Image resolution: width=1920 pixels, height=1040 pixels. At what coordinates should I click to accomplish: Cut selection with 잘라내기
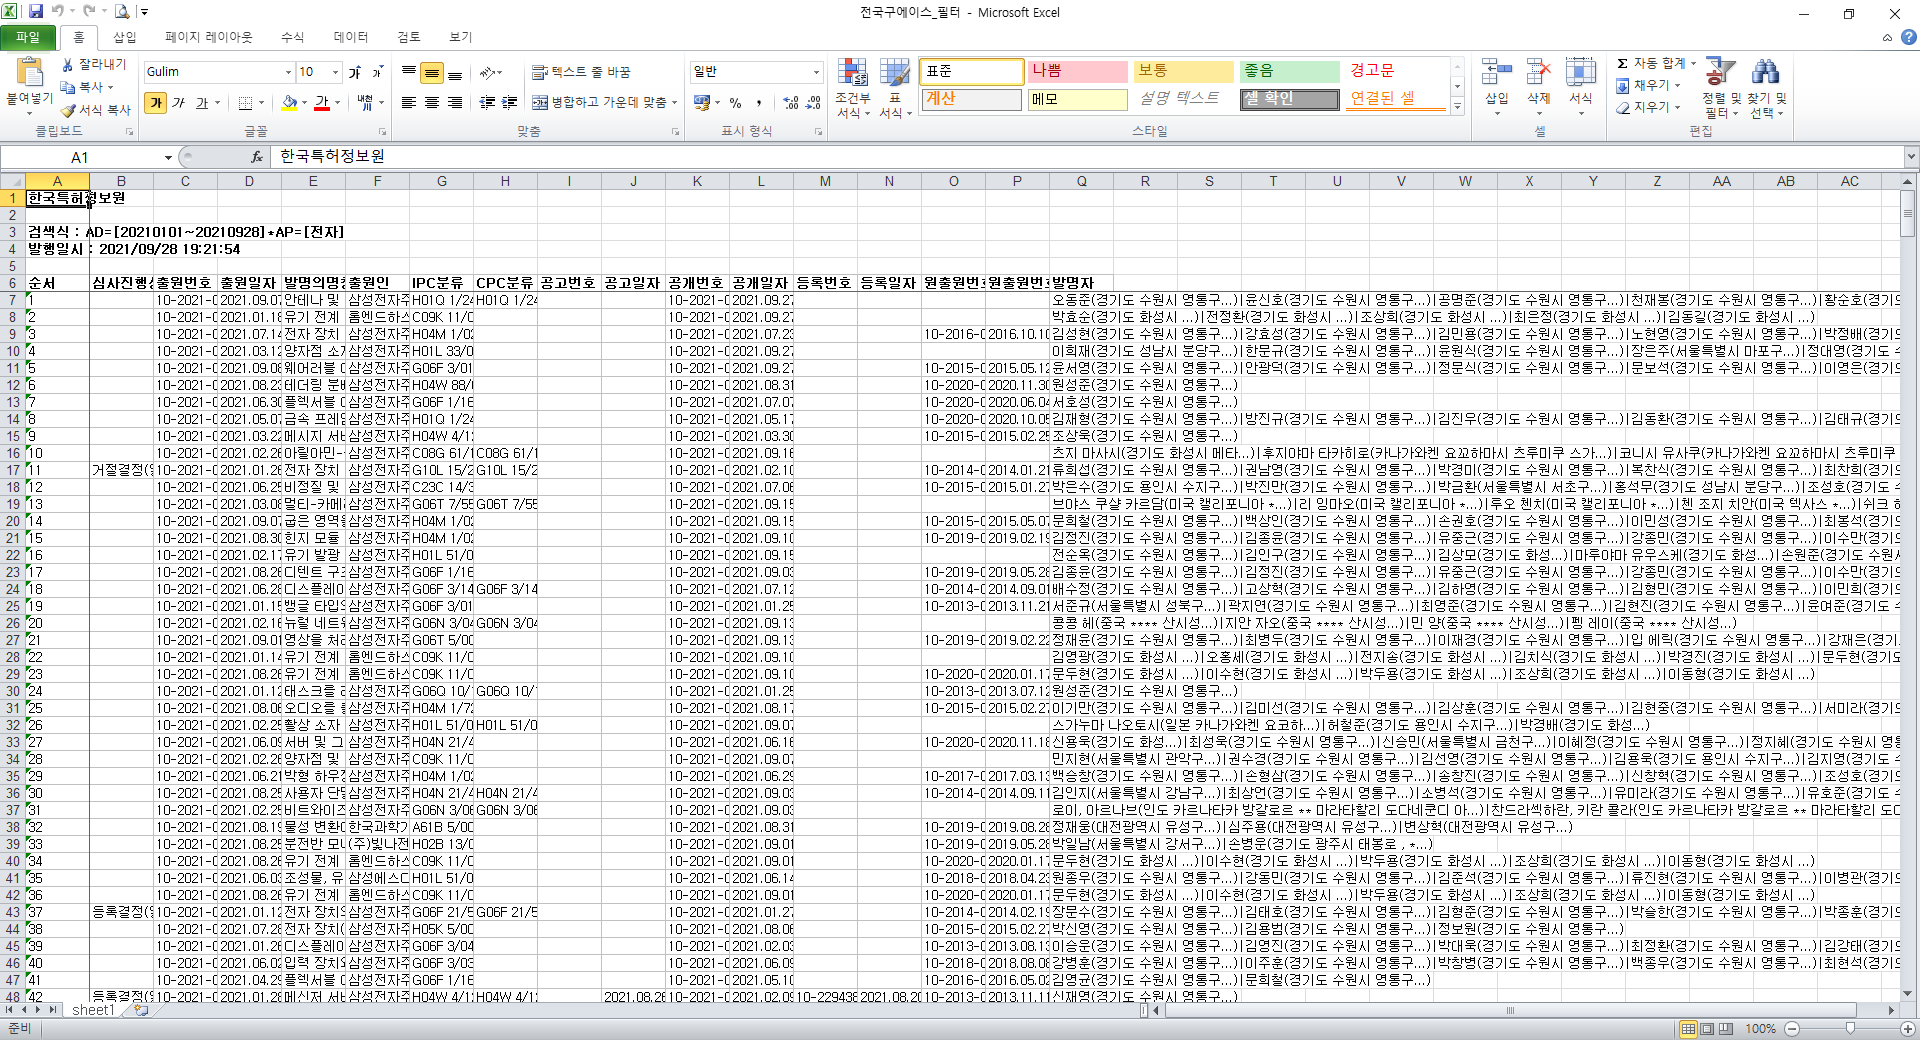[94, 64]
